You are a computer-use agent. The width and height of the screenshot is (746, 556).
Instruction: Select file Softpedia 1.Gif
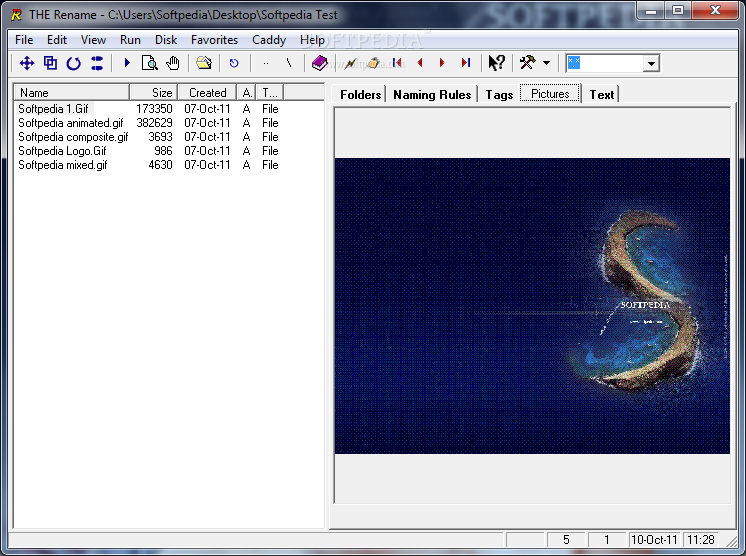pos(53,109)
